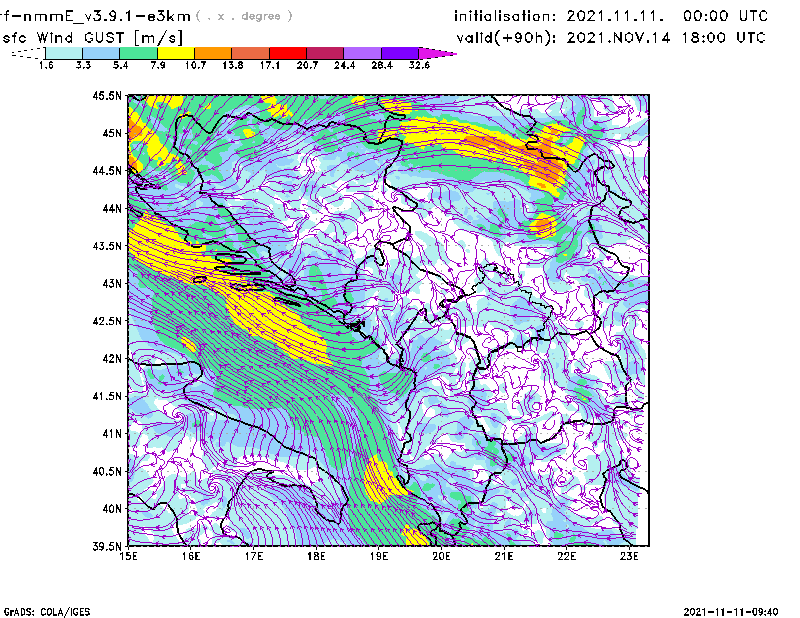Click the legend value 17.1
800x618 pixels.
click(x=270, y=65)
